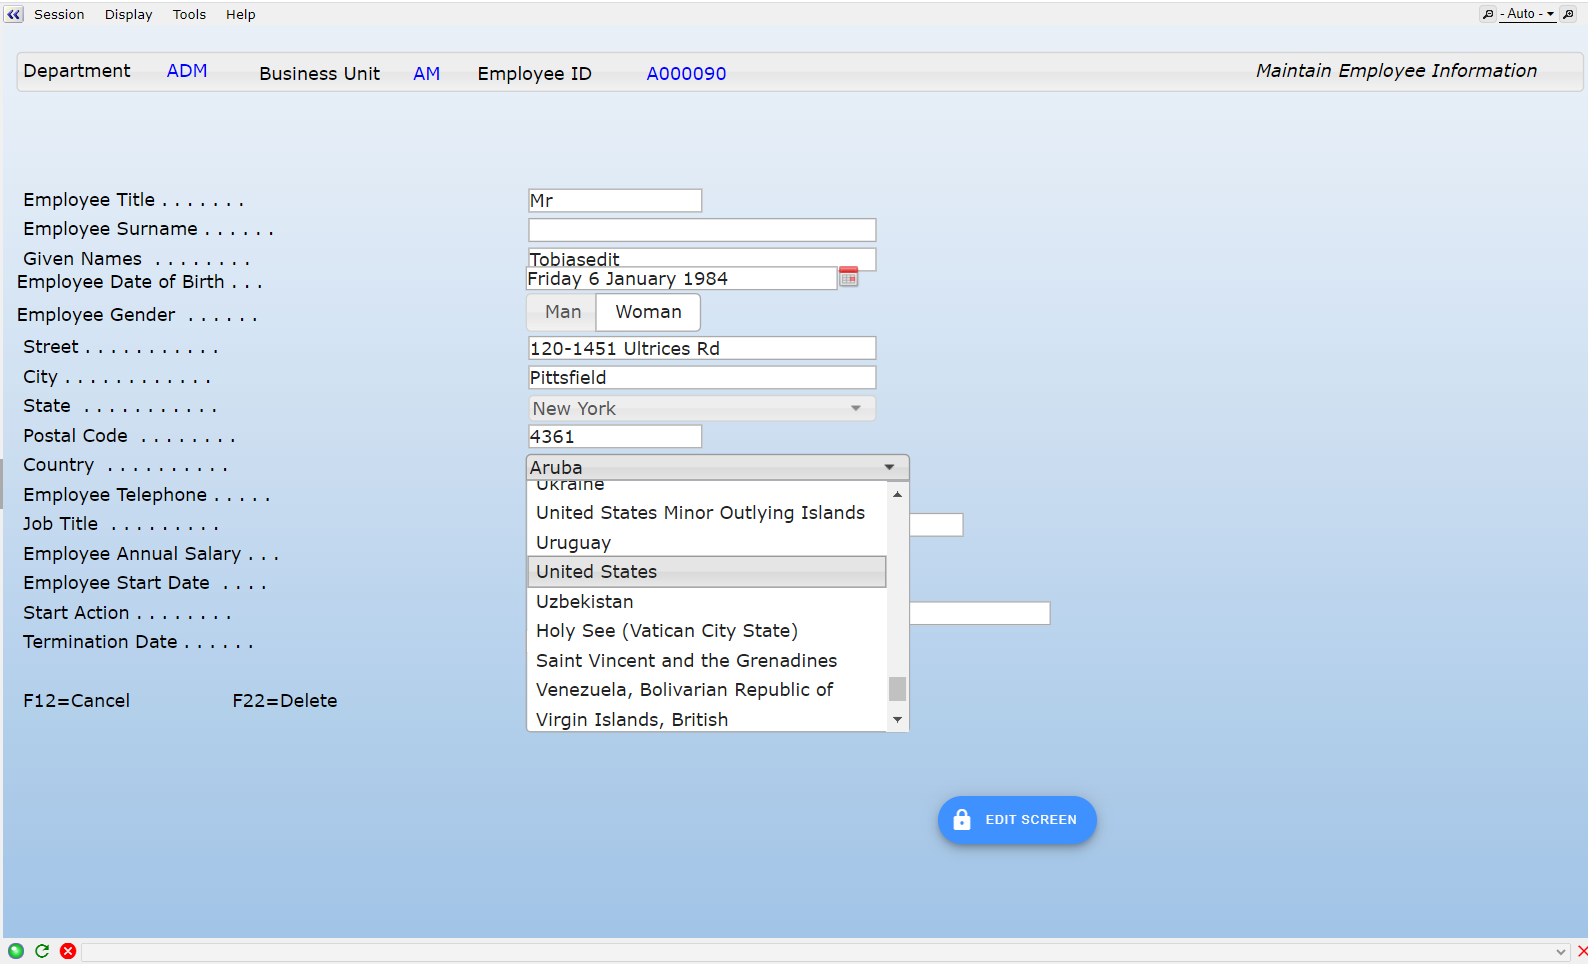Click the Edit Screen button
Viewport: 1588px width, 964px height.
1017,820
